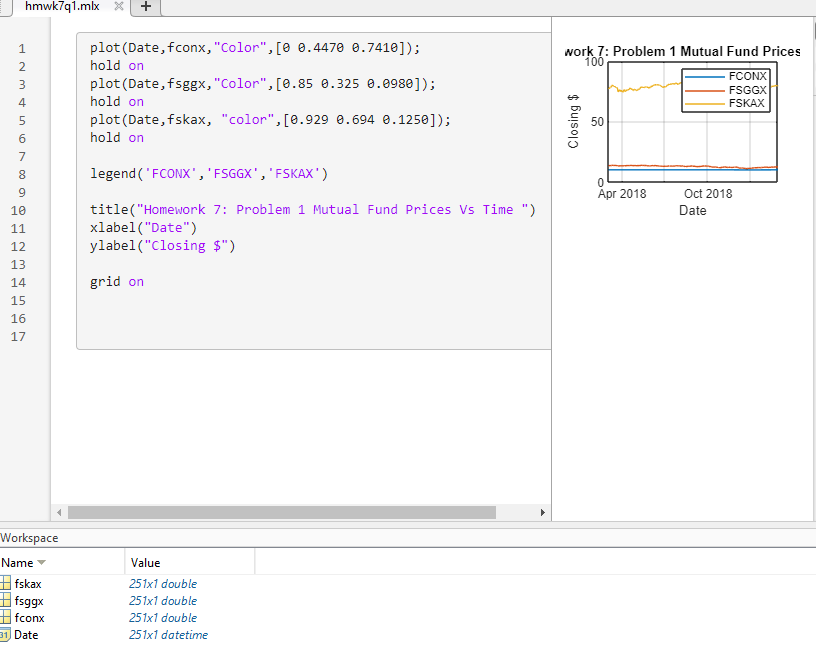816x652 pixels.
Task: Select fsggx variable in Workspace
Action: (29, 601)
